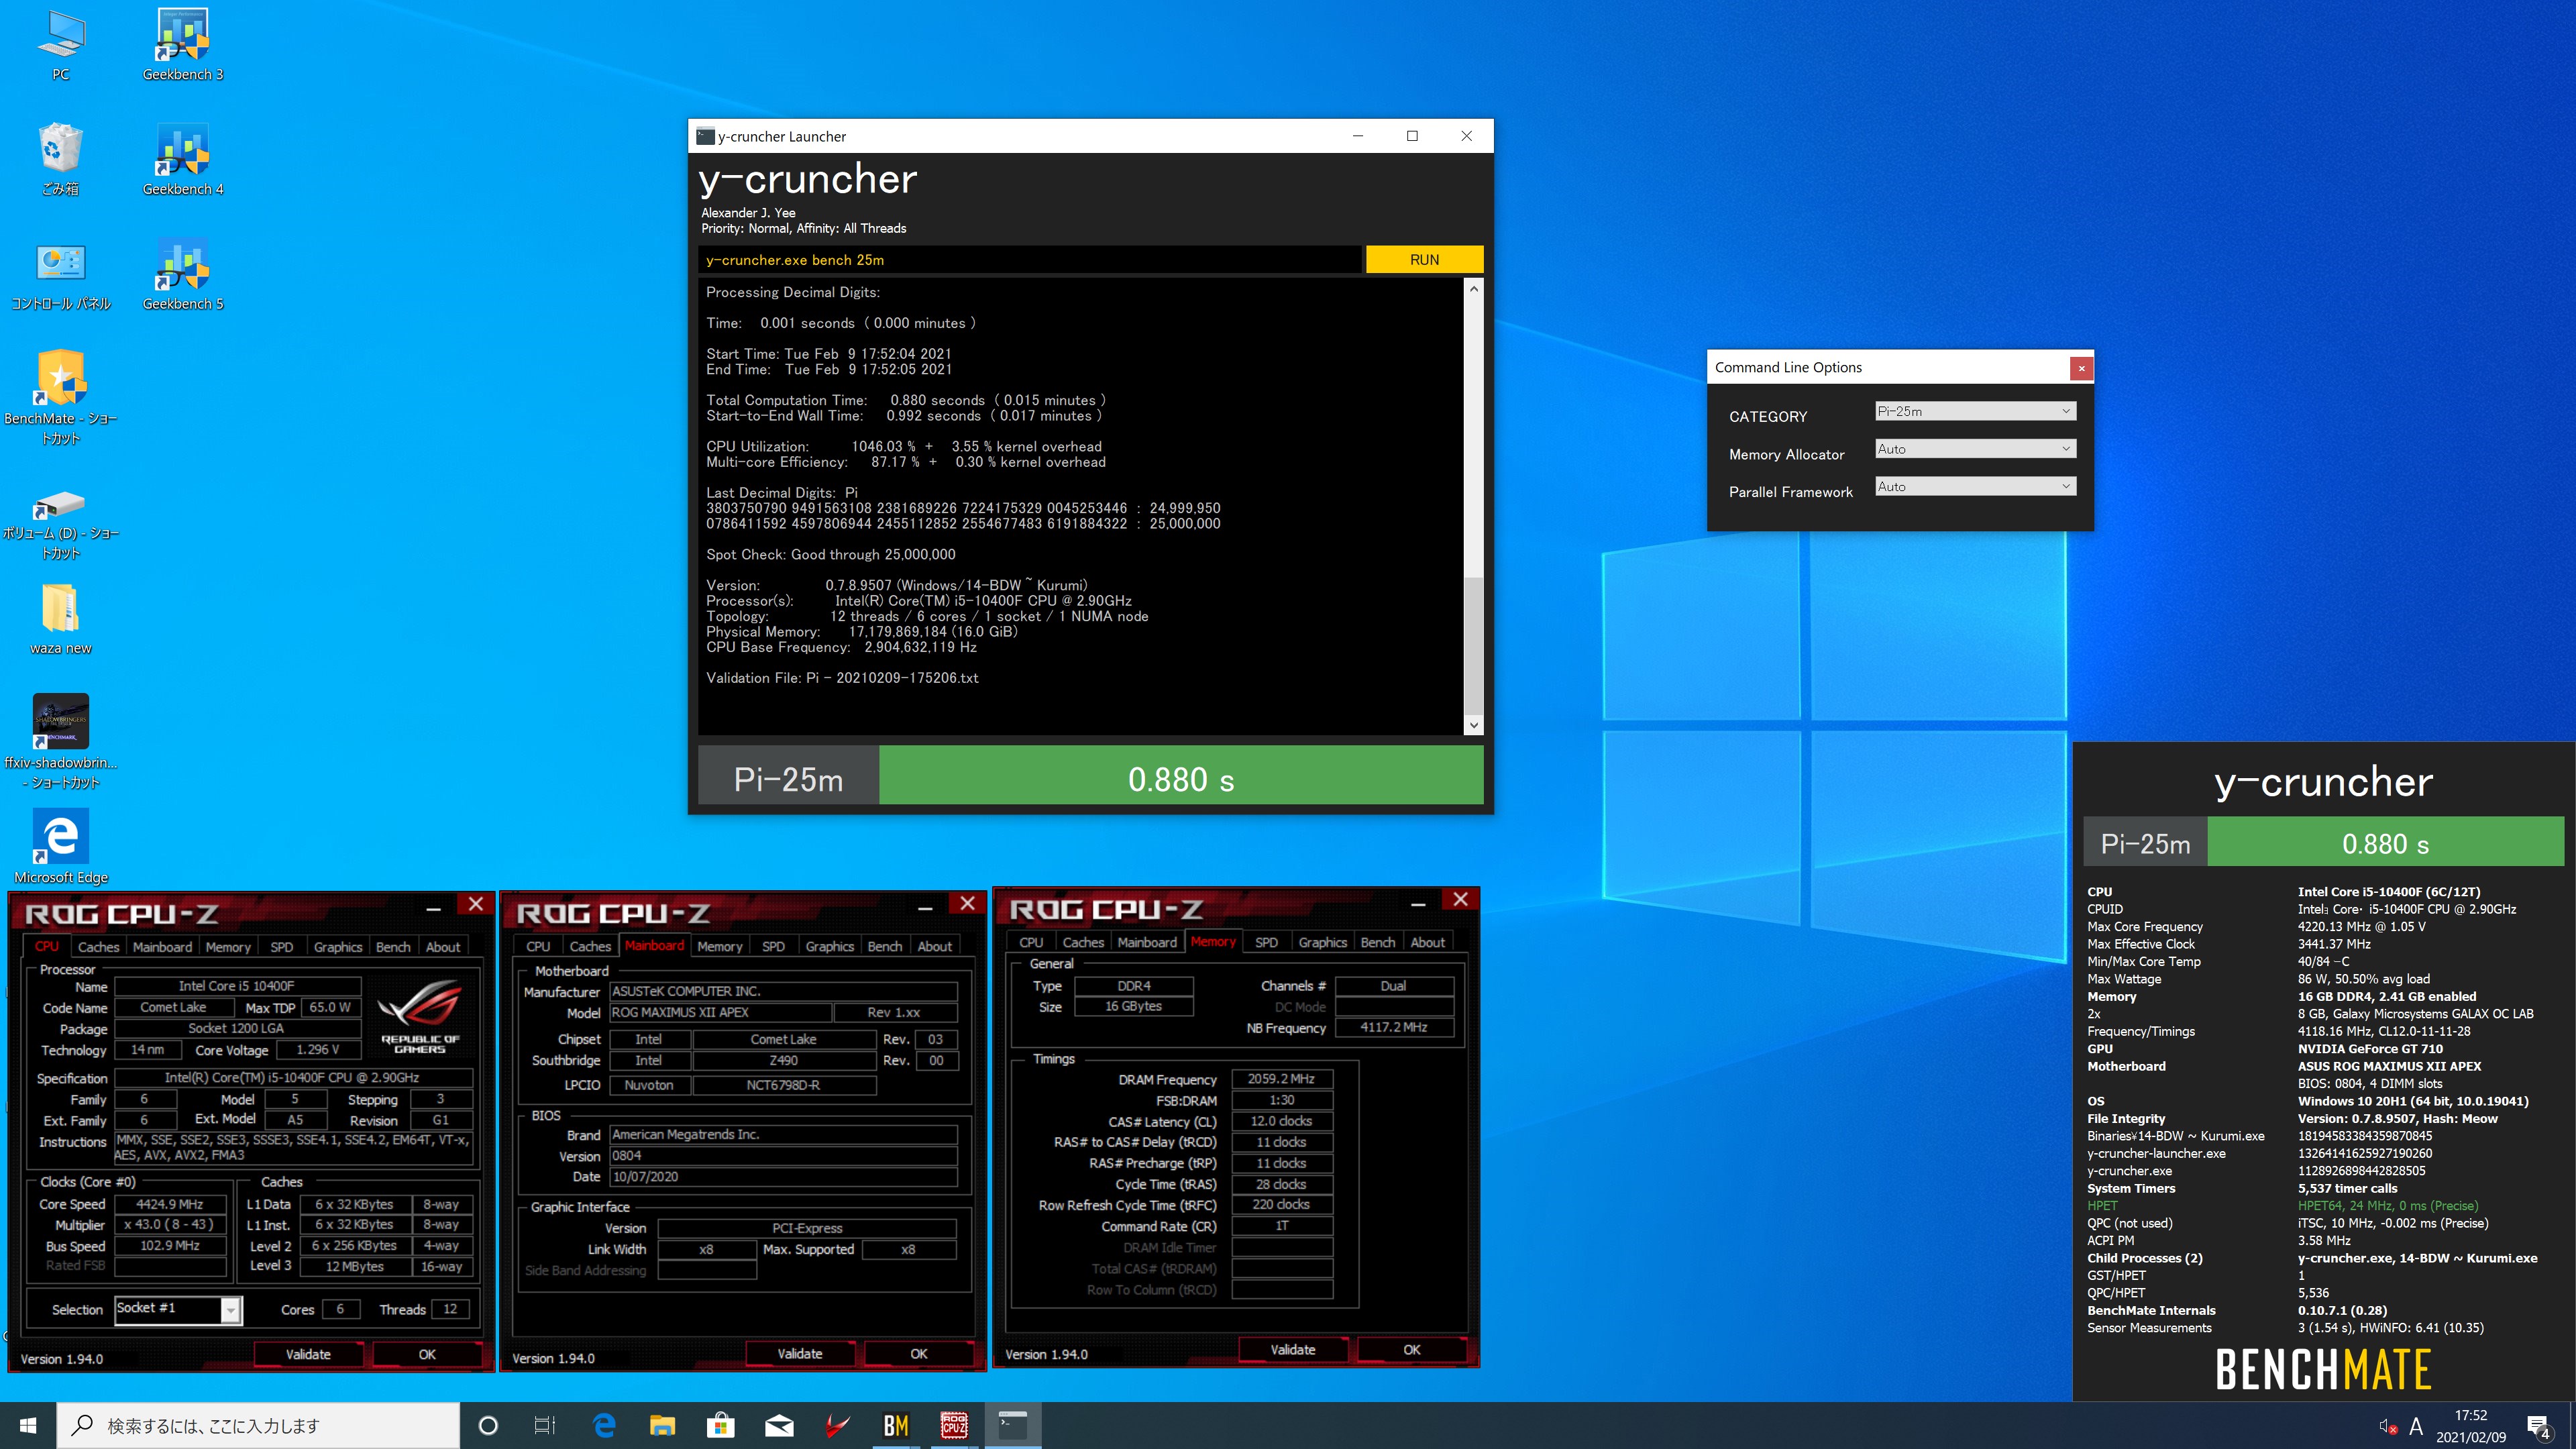Minimize the left ROG CPU-Z window
Viewport: 2576px width, 1449px height.
point(434,908)
